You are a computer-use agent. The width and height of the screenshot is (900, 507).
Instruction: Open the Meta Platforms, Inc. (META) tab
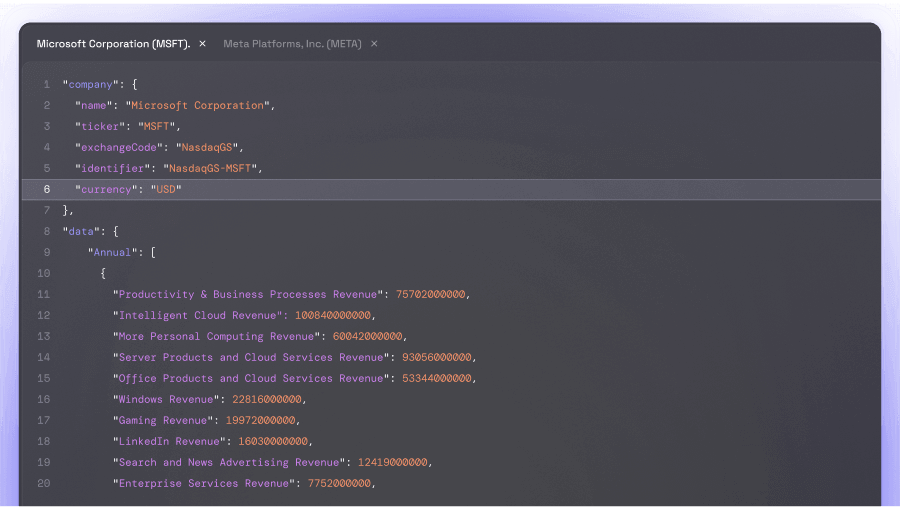(x=292, y=44)
